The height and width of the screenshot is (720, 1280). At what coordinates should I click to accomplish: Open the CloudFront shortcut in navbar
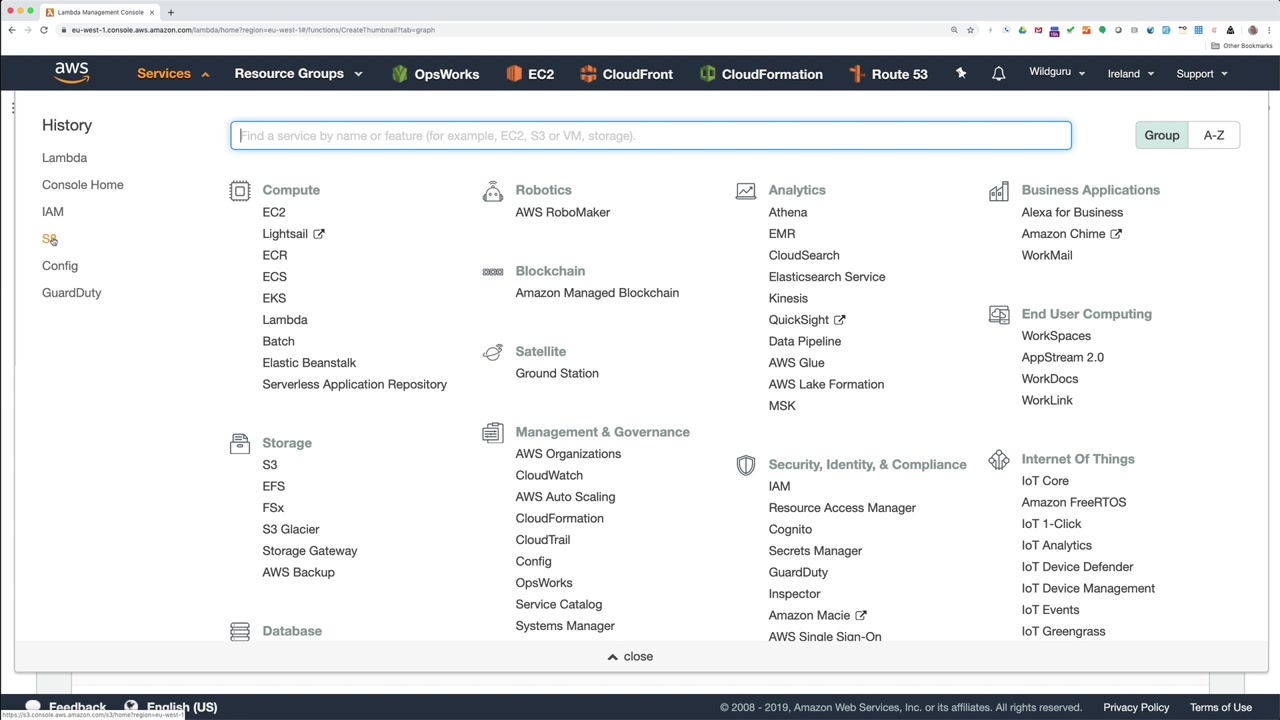click(626, 74)
